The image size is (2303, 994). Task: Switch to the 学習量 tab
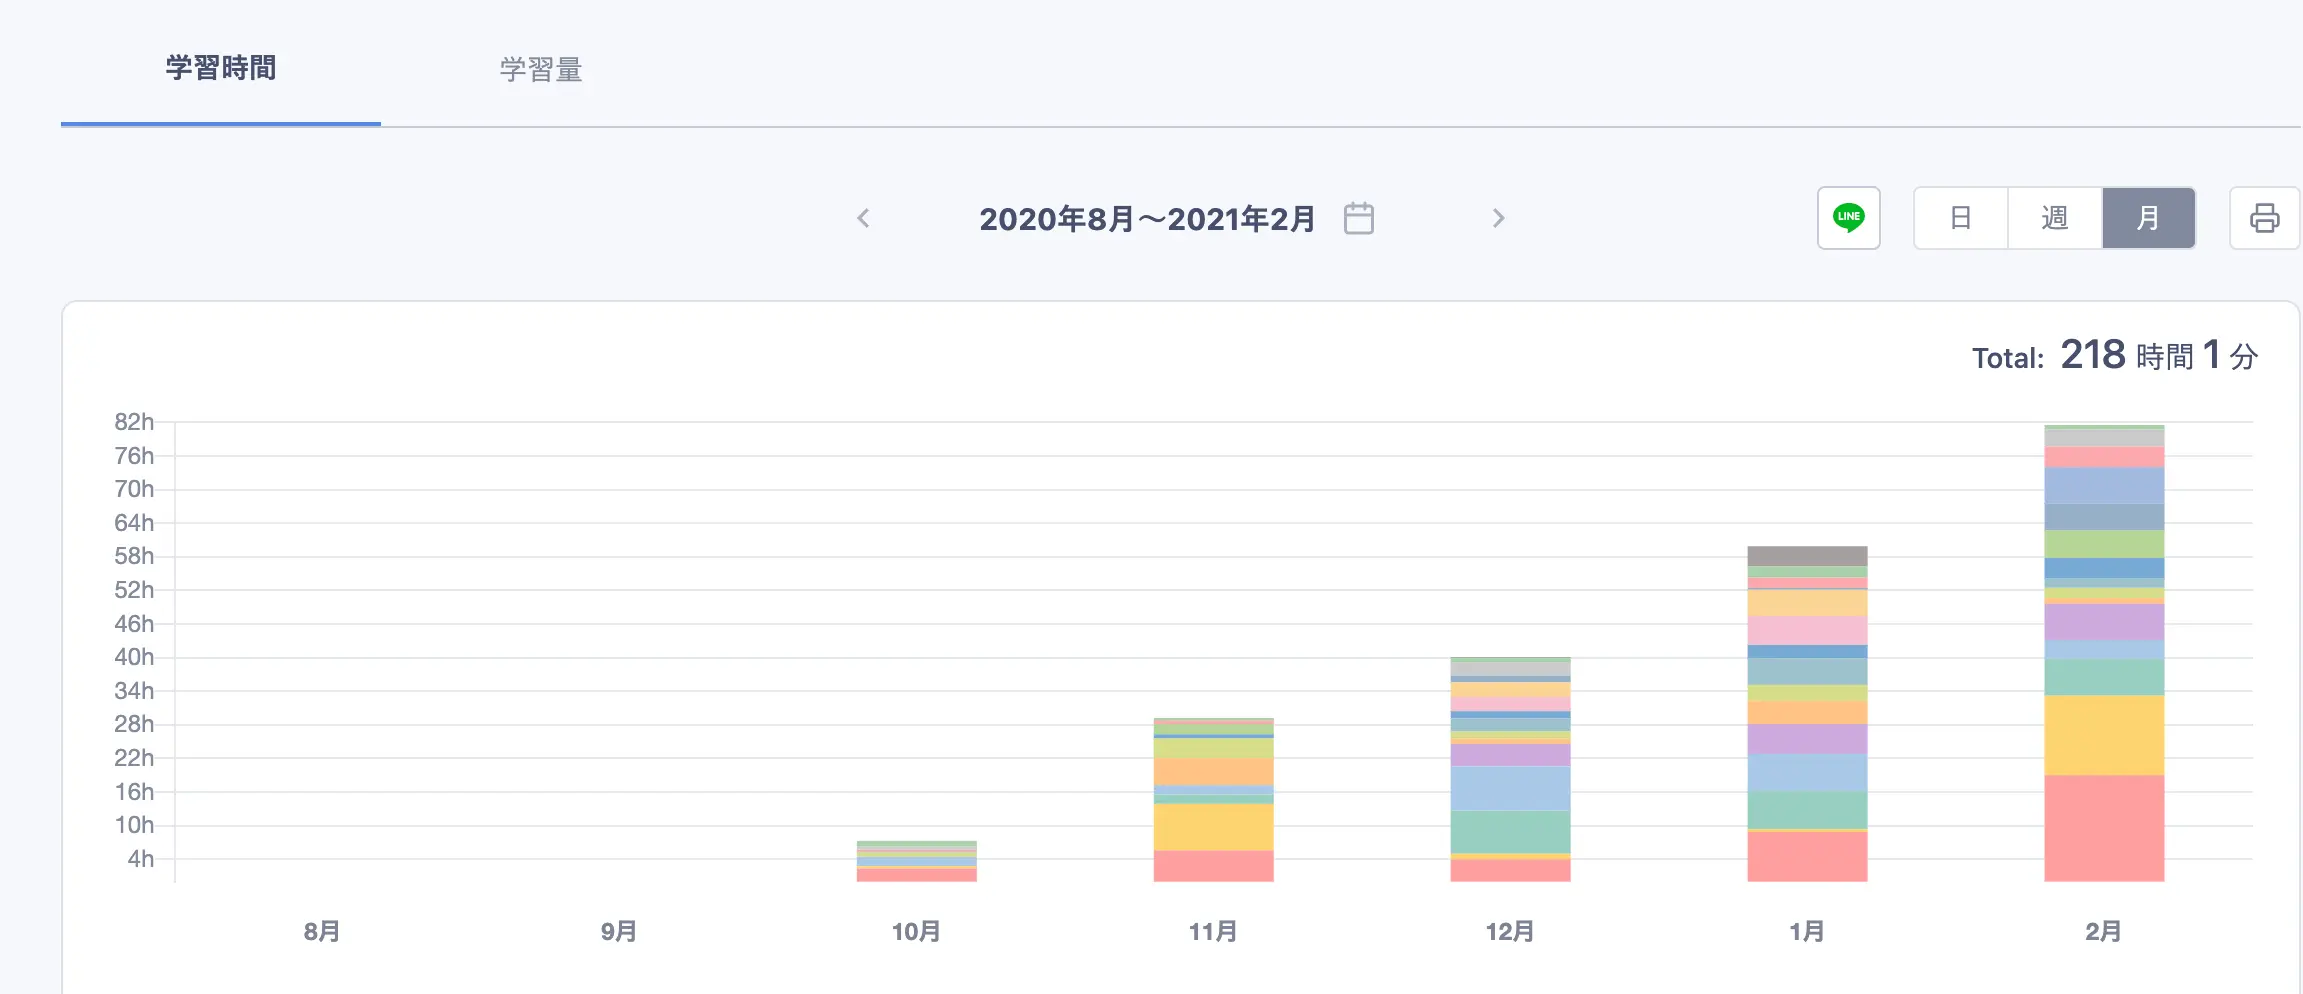point(541,70)
